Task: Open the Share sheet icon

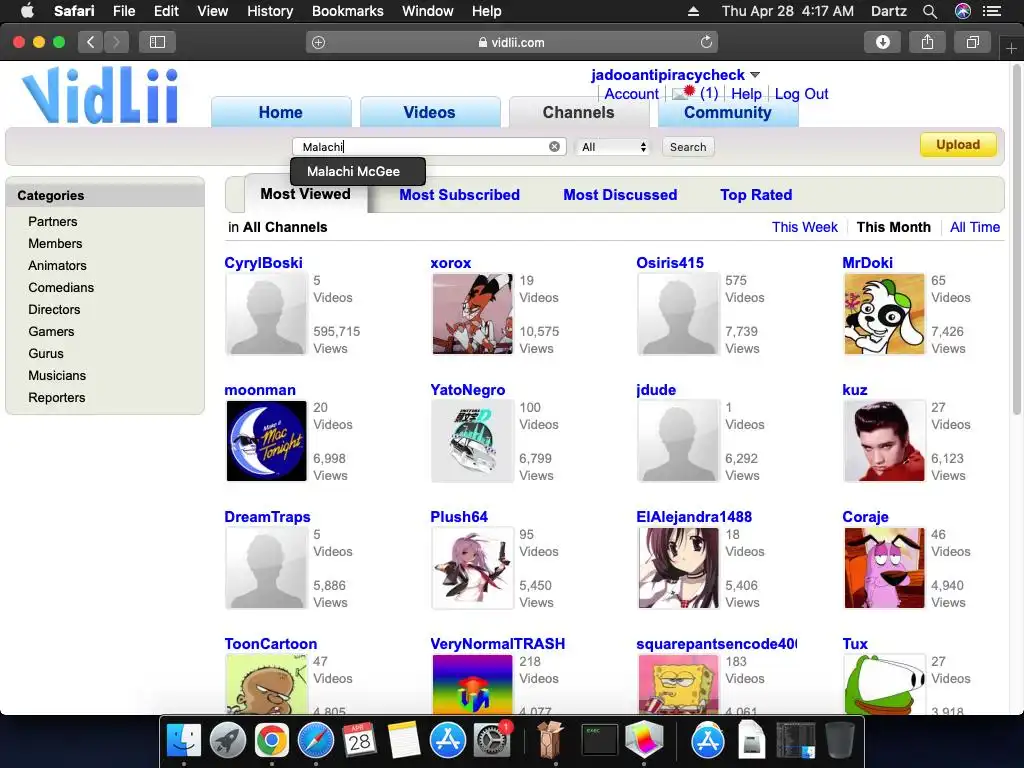Action: pos(927,42)
